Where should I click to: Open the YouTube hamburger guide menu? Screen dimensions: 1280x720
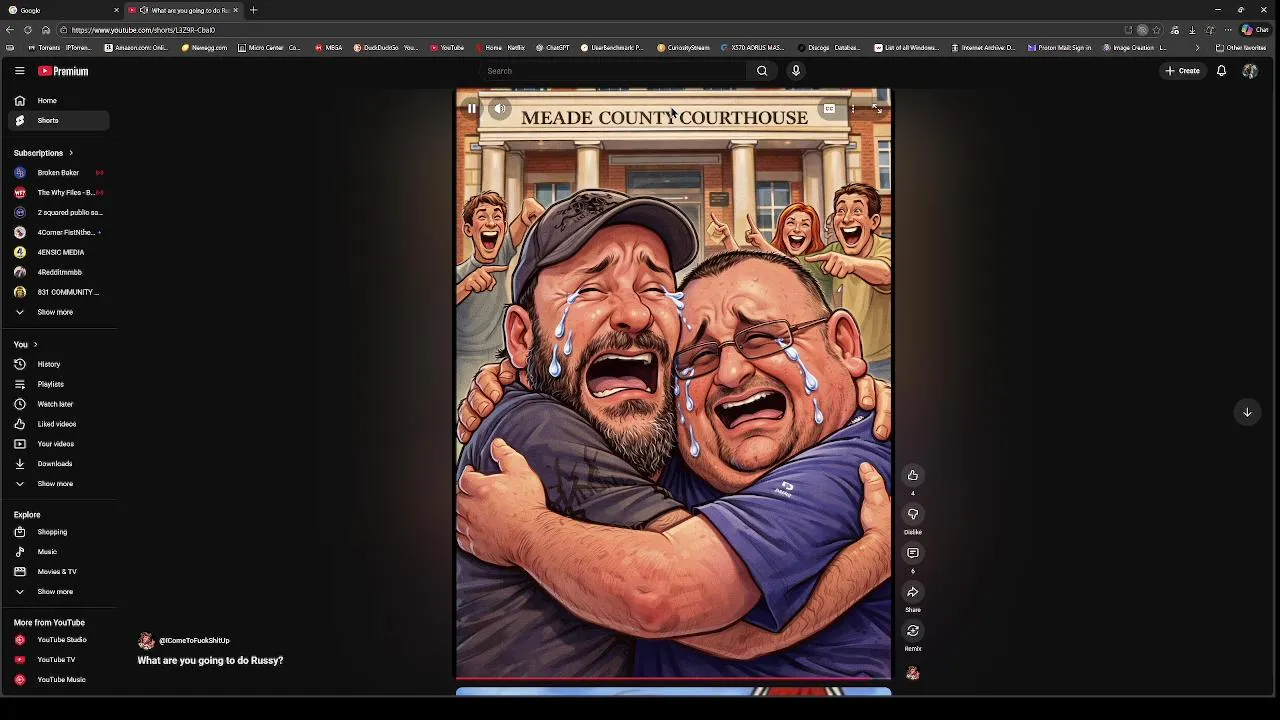pyautogui.click(x=19, y=71)
